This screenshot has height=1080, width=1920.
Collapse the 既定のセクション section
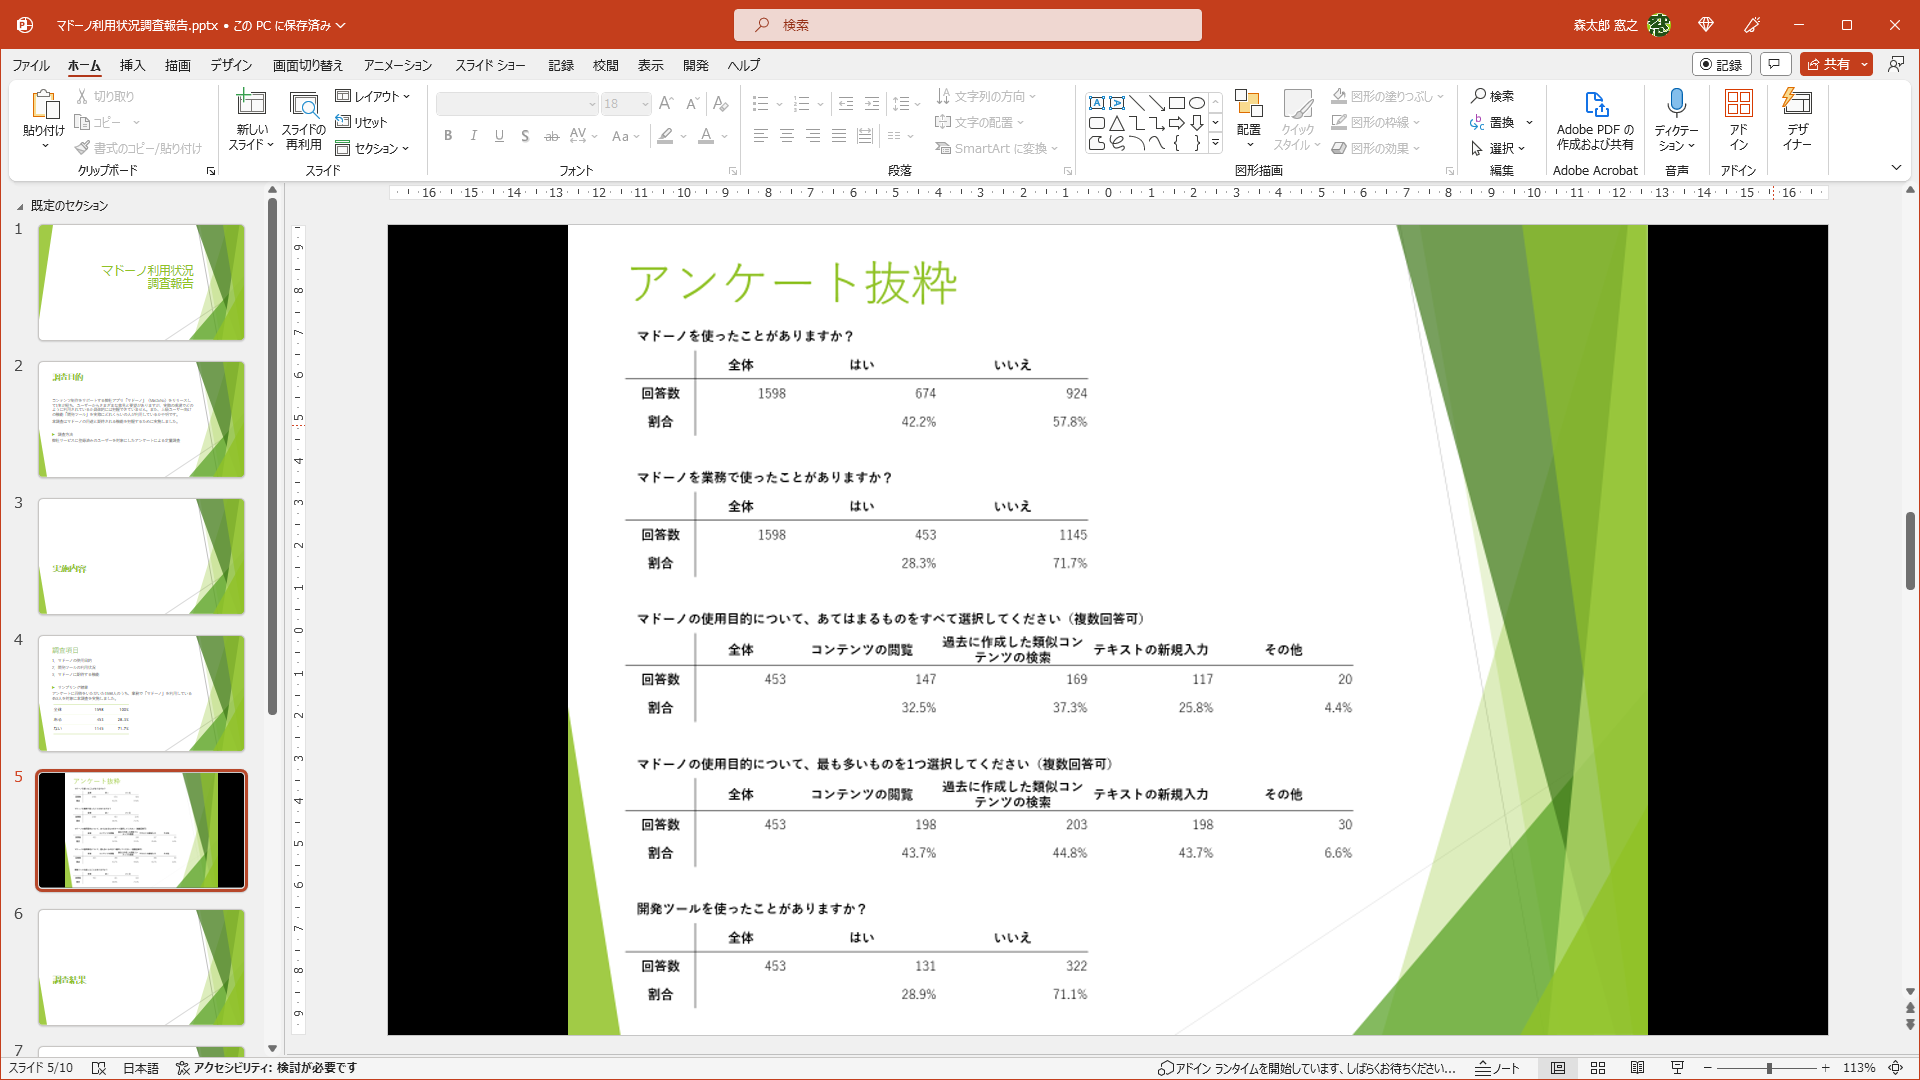click(x=20, y=206)
